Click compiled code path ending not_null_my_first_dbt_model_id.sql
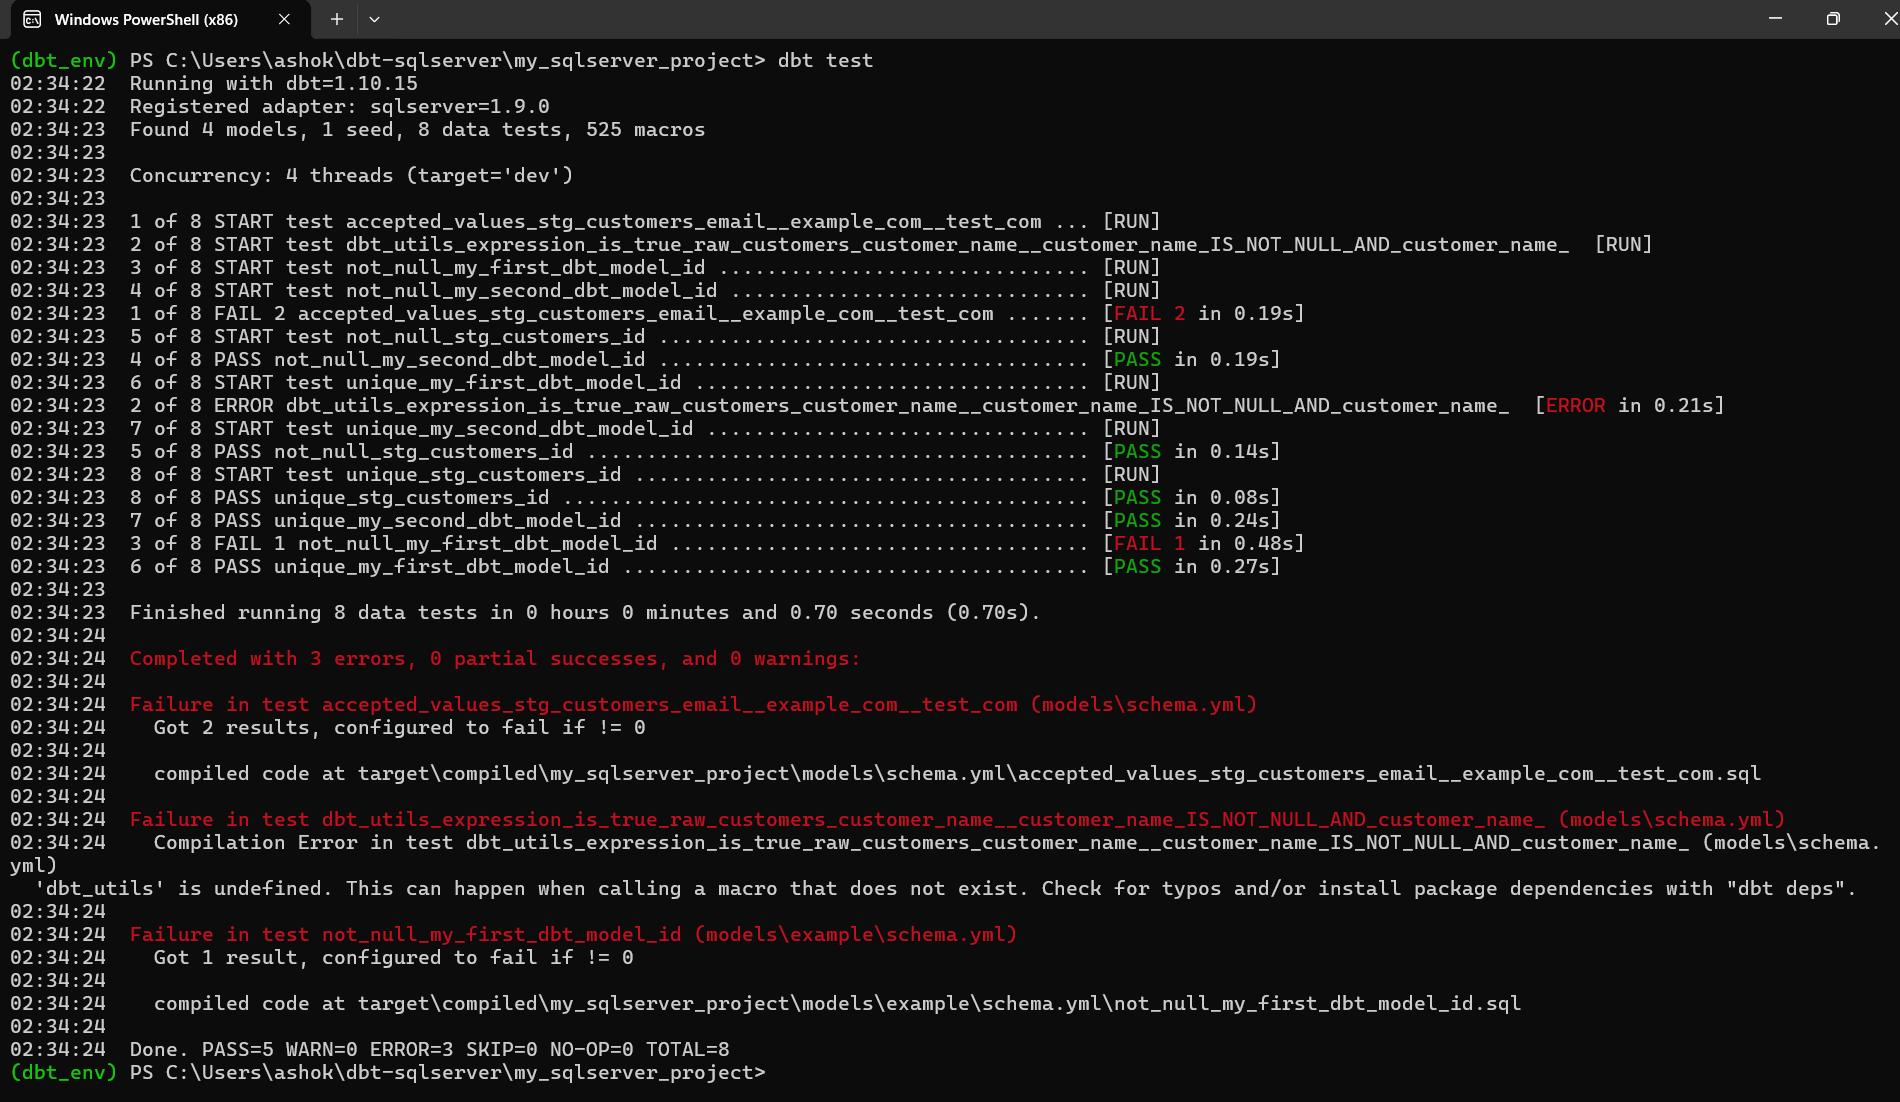1900x1102 pixels. [x=837, y=1003]
